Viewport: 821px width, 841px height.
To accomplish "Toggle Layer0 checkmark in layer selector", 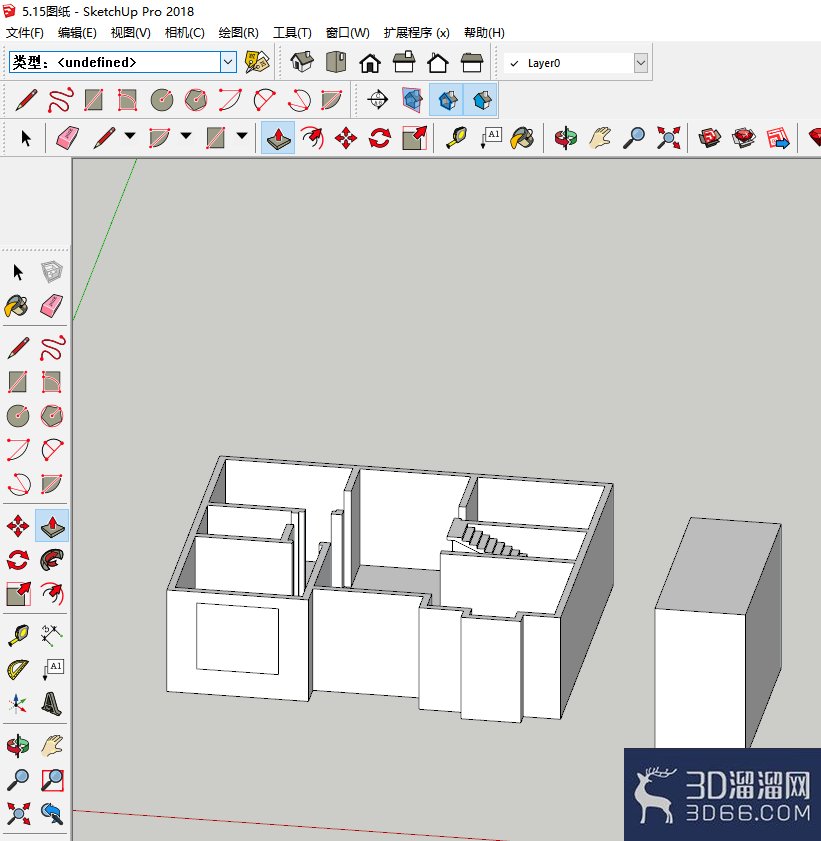I will click(x=514, y=63).
